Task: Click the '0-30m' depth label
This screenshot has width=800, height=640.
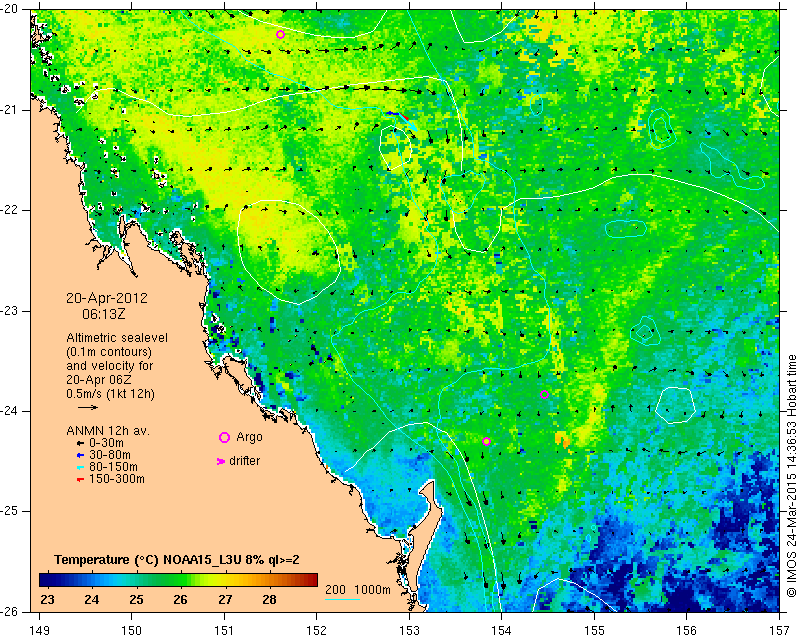Action: (x=106, y=444)
